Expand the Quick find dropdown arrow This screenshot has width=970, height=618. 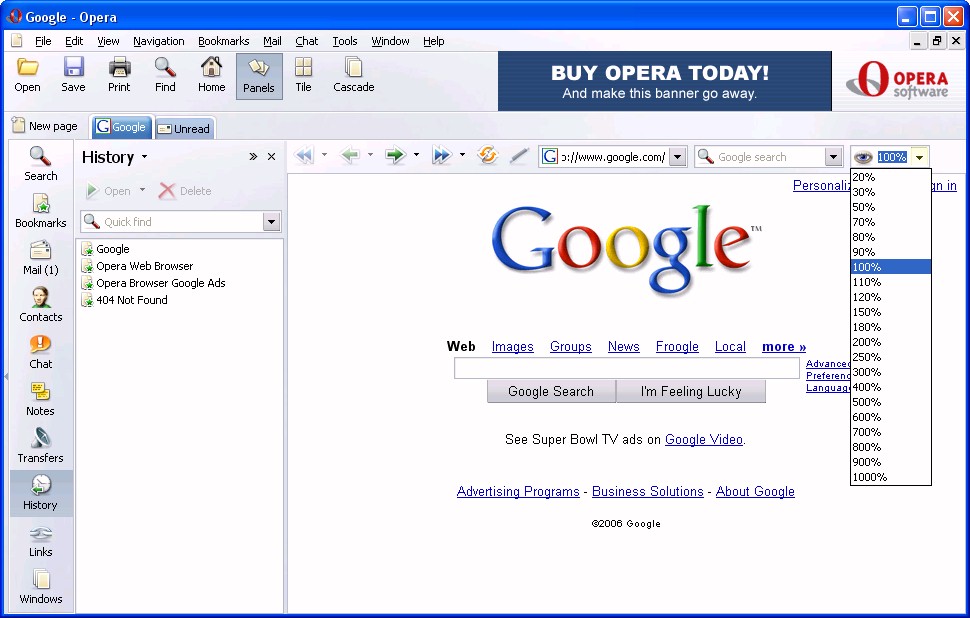point(271,222)
